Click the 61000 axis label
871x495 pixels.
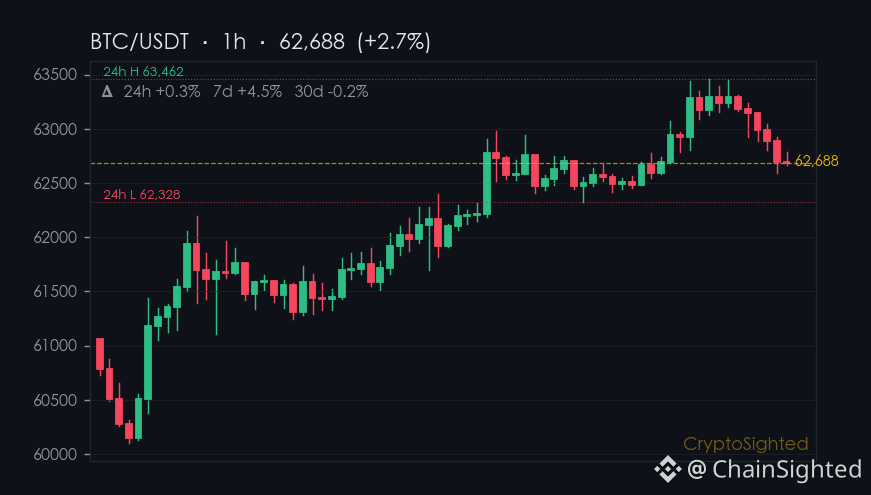click(55, 346)
